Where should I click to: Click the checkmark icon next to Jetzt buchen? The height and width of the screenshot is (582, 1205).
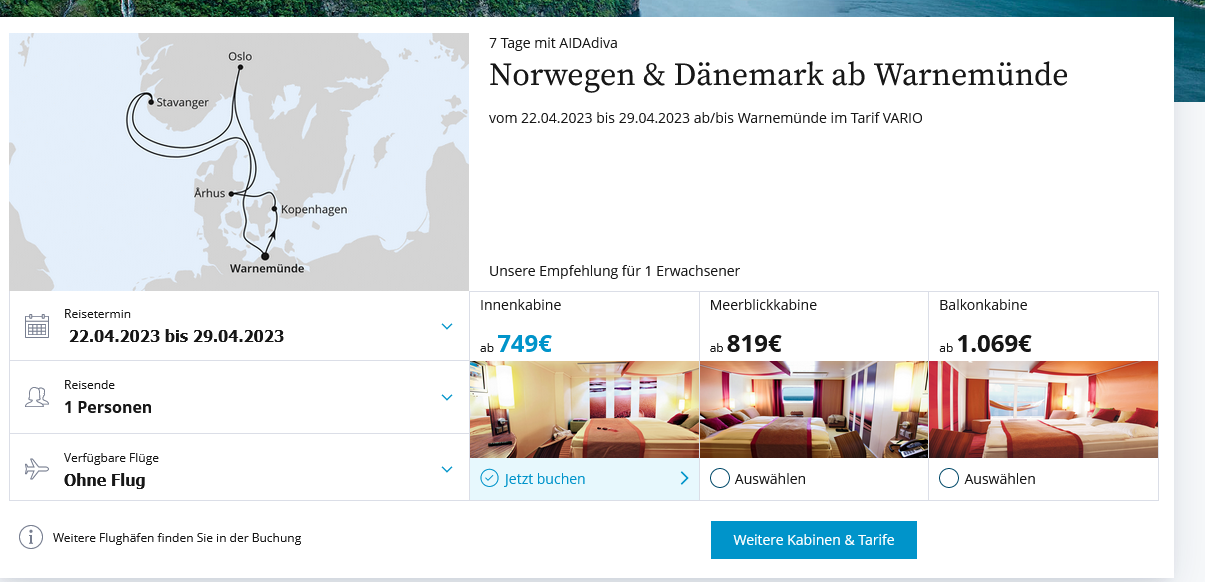coord(489,479)
